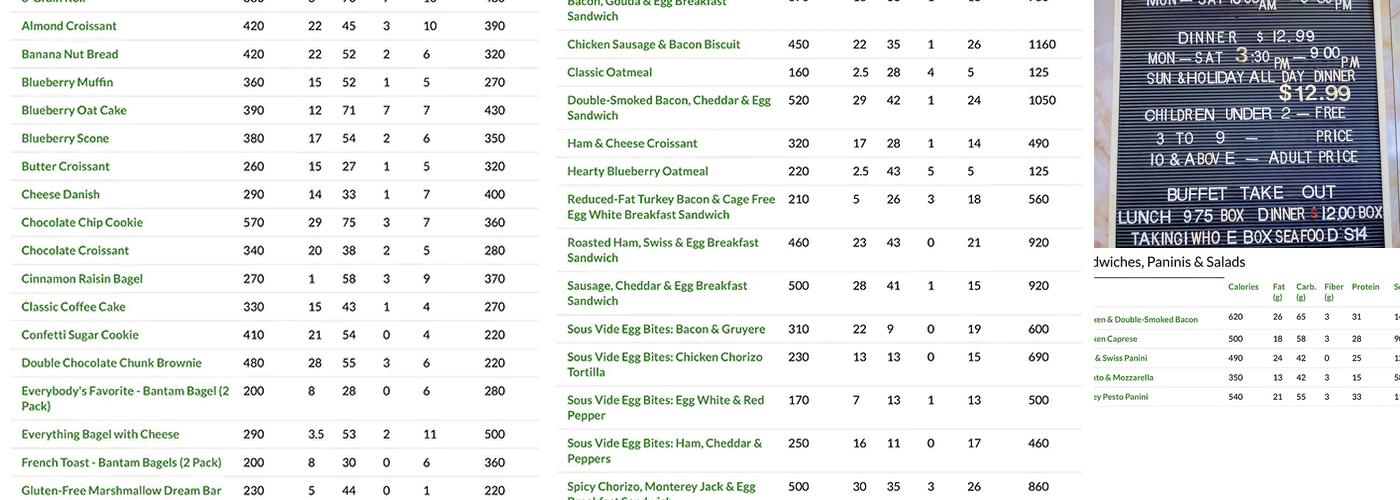The height and width of the screenshot is (500, 1400).
Task: Open the Gluten-Free Marshmallow Dream Bar link
Action: click(121, 491)
